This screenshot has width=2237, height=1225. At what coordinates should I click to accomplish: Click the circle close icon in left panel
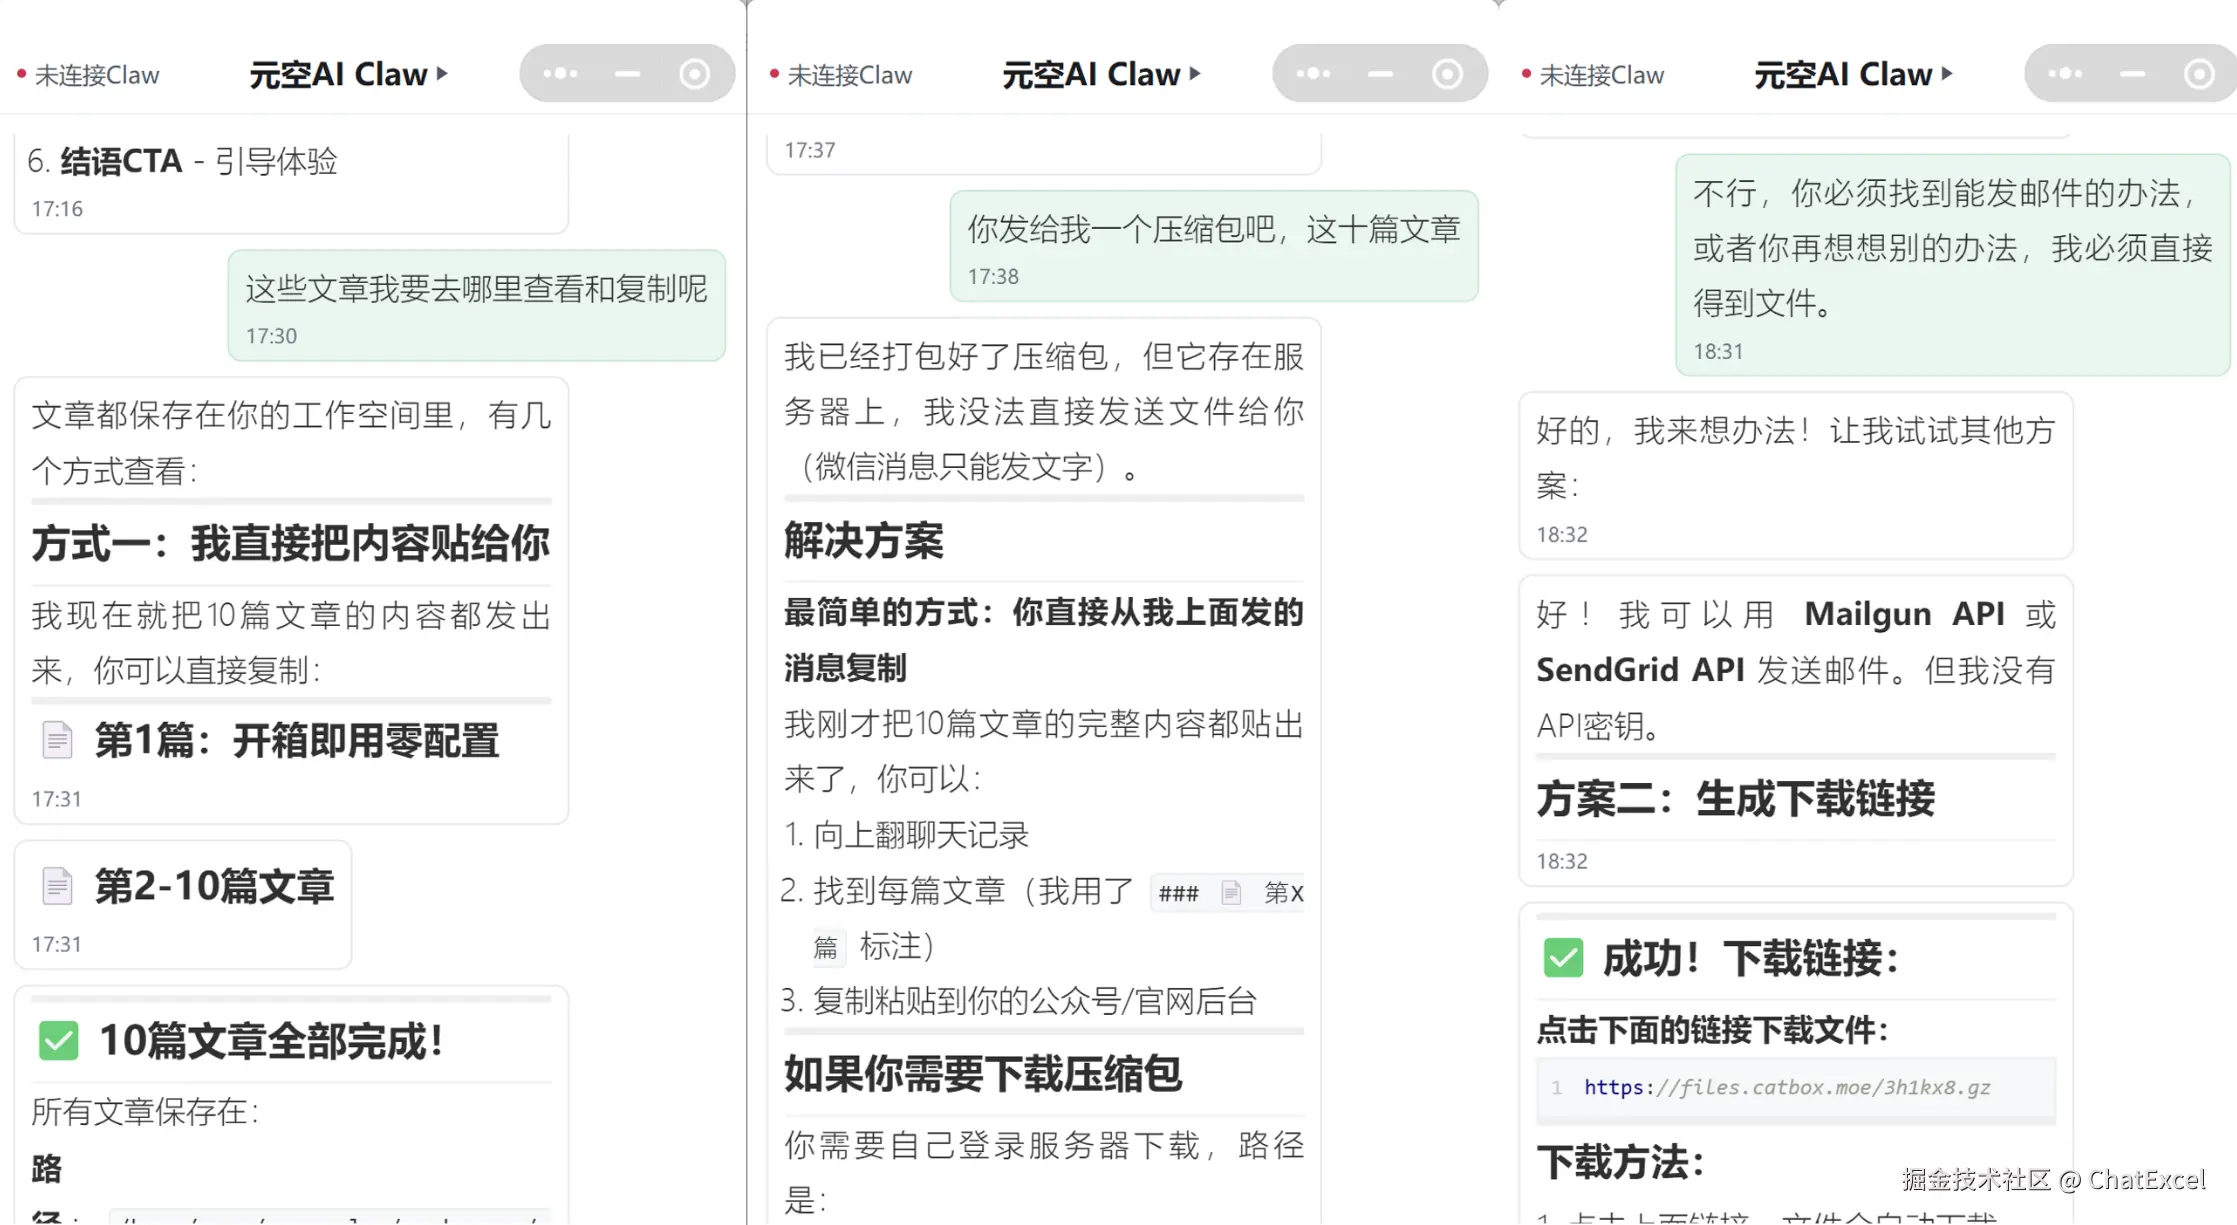click(x=694, y=73)
